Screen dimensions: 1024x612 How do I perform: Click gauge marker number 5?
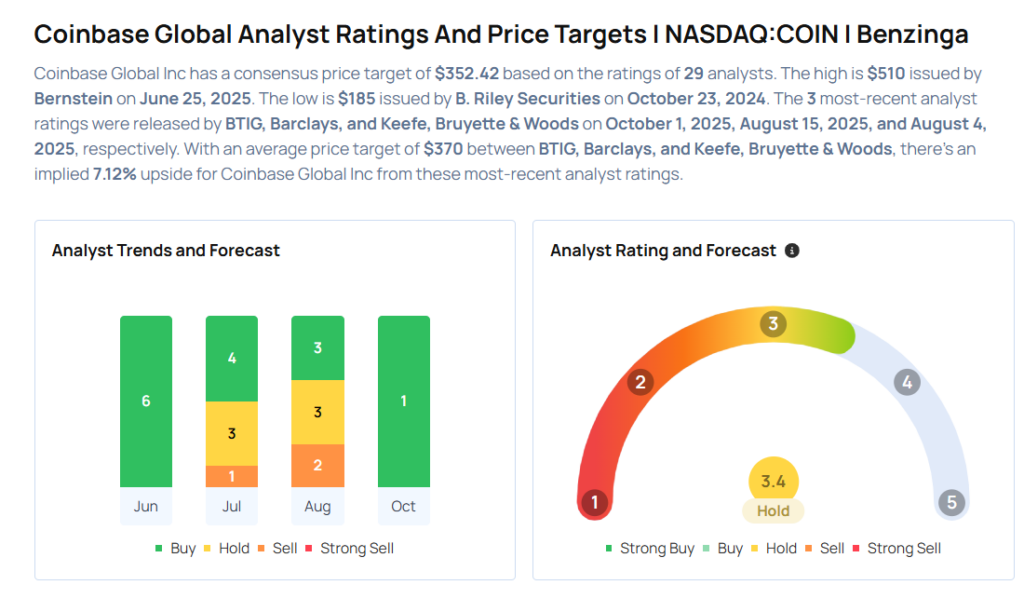point(951,502)
